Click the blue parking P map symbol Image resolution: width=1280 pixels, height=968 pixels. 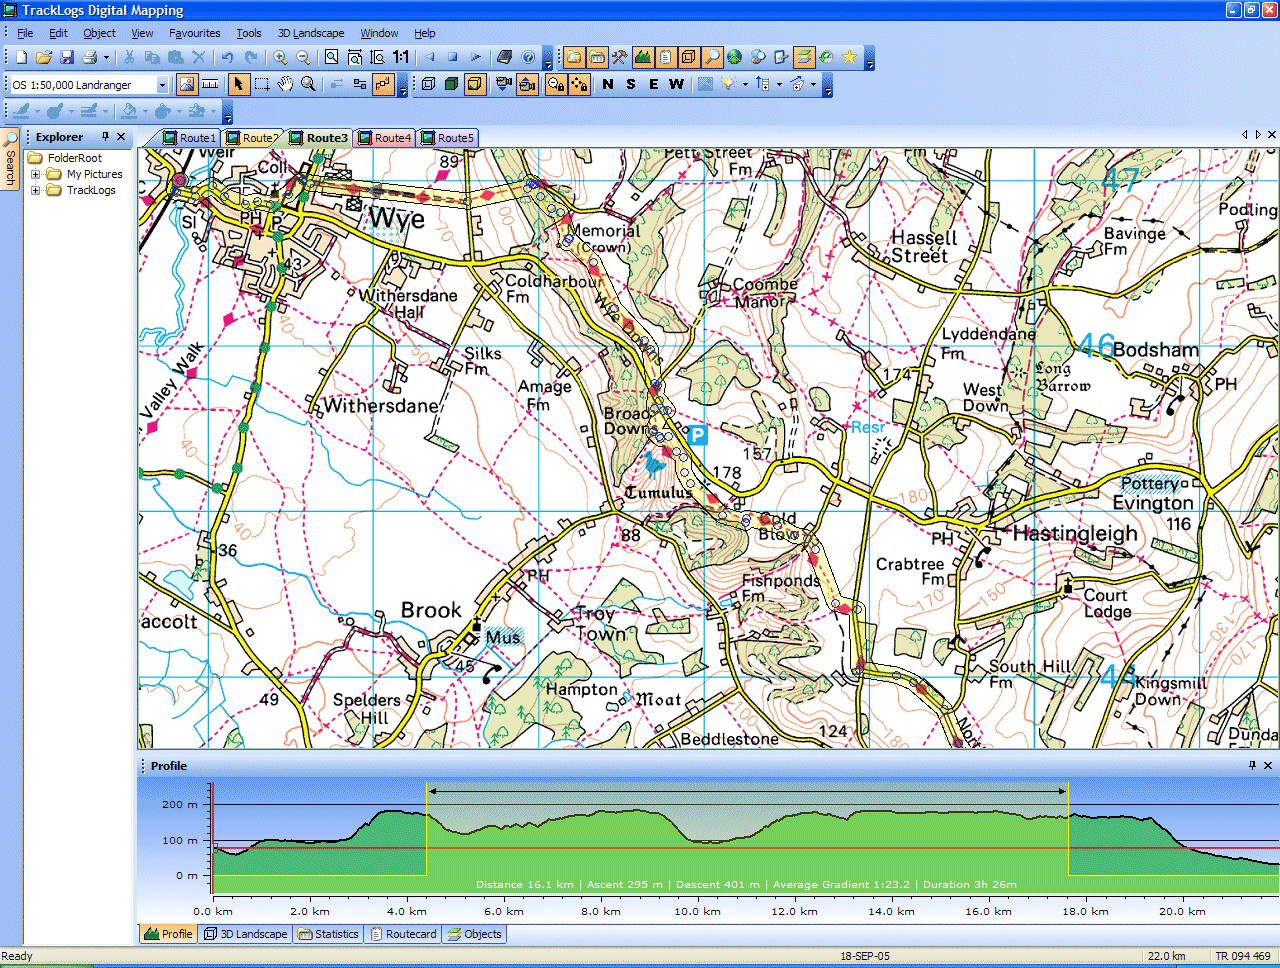[698, 435]
